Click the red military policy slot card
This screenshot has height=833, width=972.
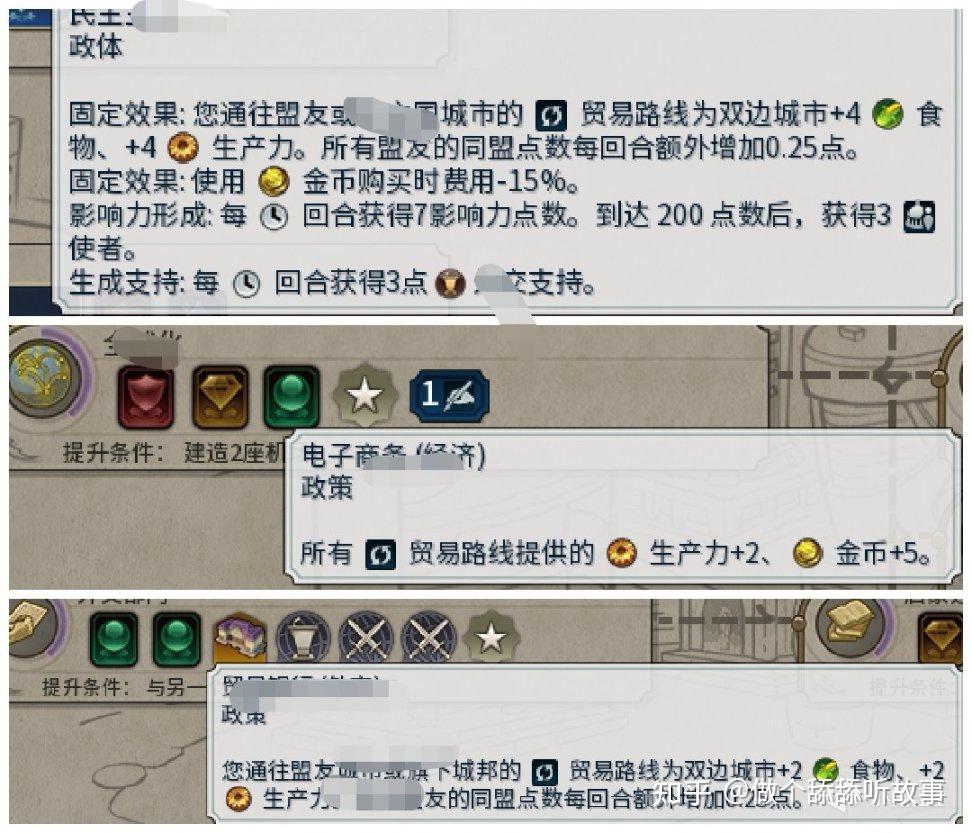146,397
